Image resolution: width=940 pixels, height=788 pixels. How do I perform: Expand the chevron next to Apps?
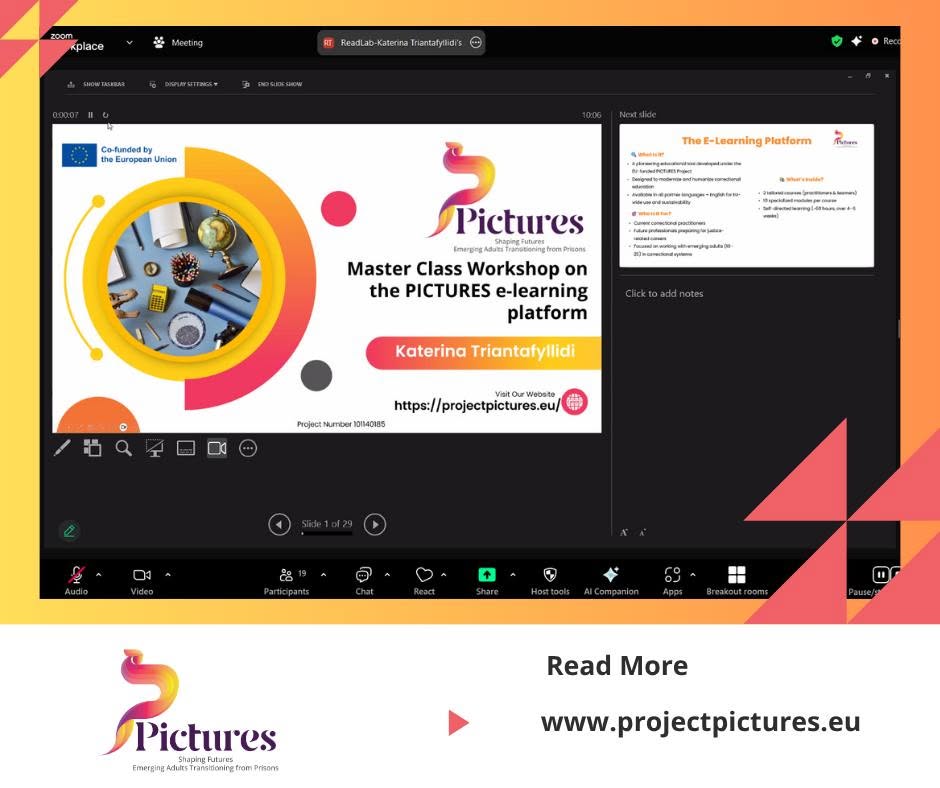click(x=693, y=575)
